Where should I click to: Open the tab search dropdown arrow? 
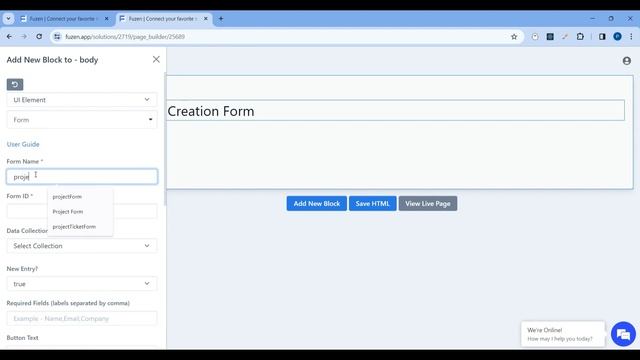(x=8, y=19)
